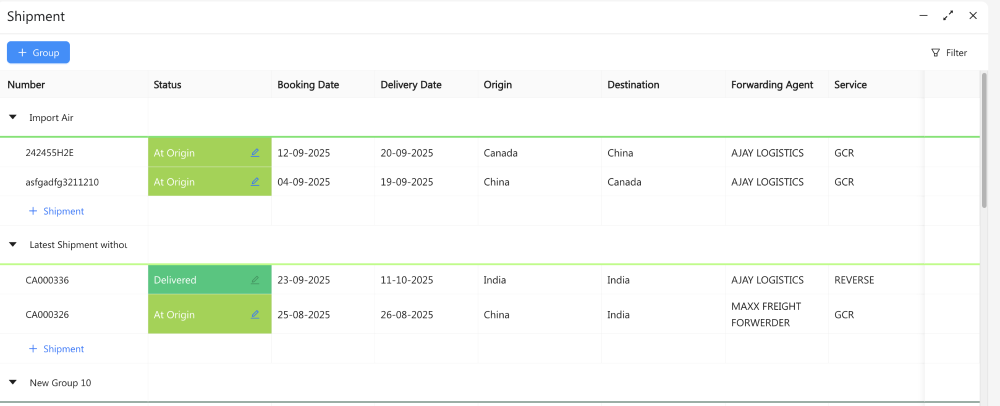This screenshot has height=406, width=1000.
Task: Click the Delivery Date column header
Action: [x=411, y=85]
